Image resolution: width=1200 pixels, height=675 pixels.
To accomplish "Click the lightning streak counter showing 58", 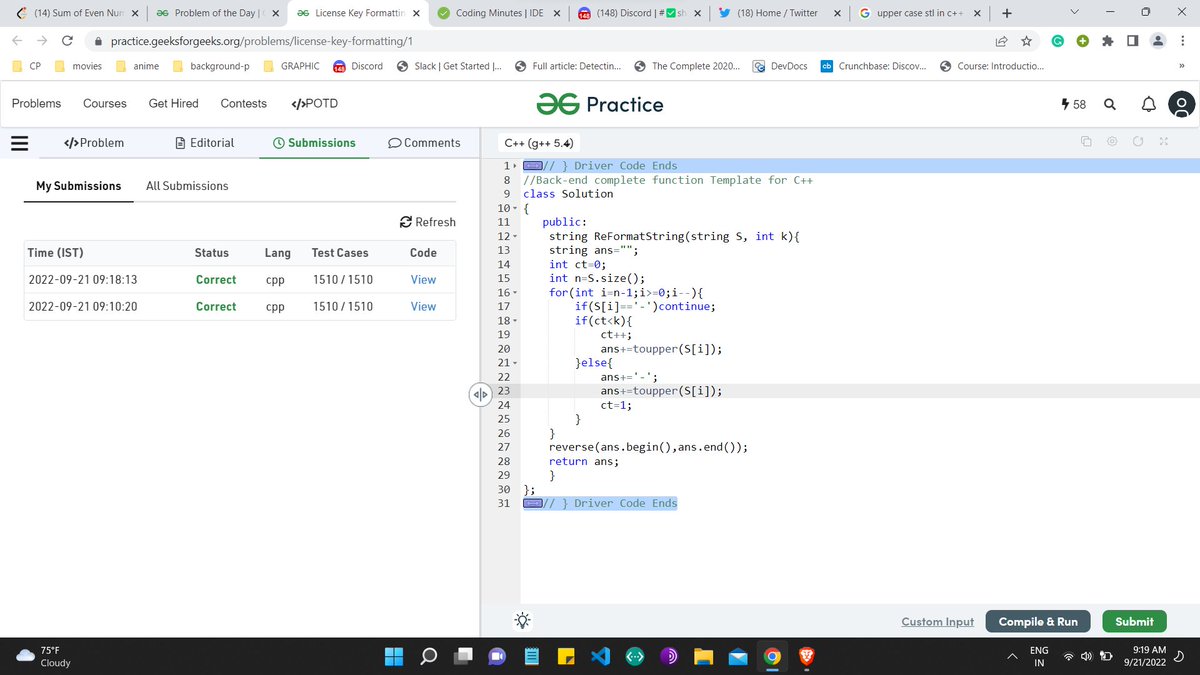I will (1073, 104).
